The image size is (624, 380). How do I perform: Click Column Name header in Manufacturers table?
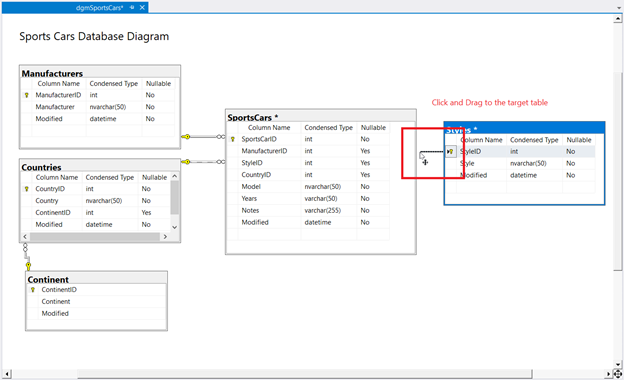58,84
